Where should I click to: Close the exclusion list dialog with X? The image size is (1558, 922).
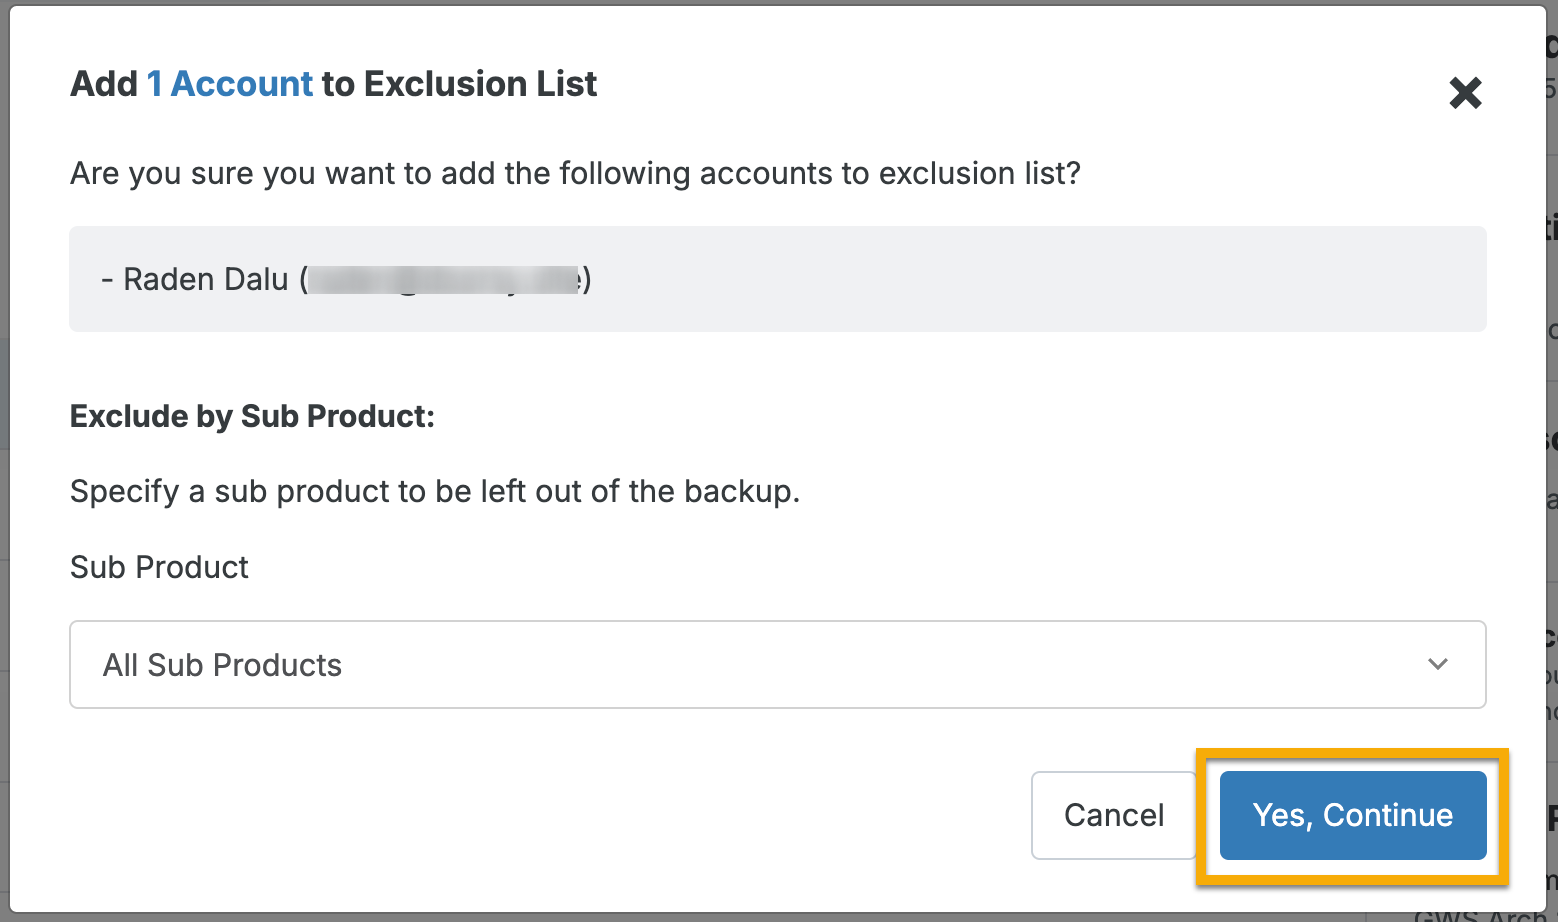point(1465,93)
